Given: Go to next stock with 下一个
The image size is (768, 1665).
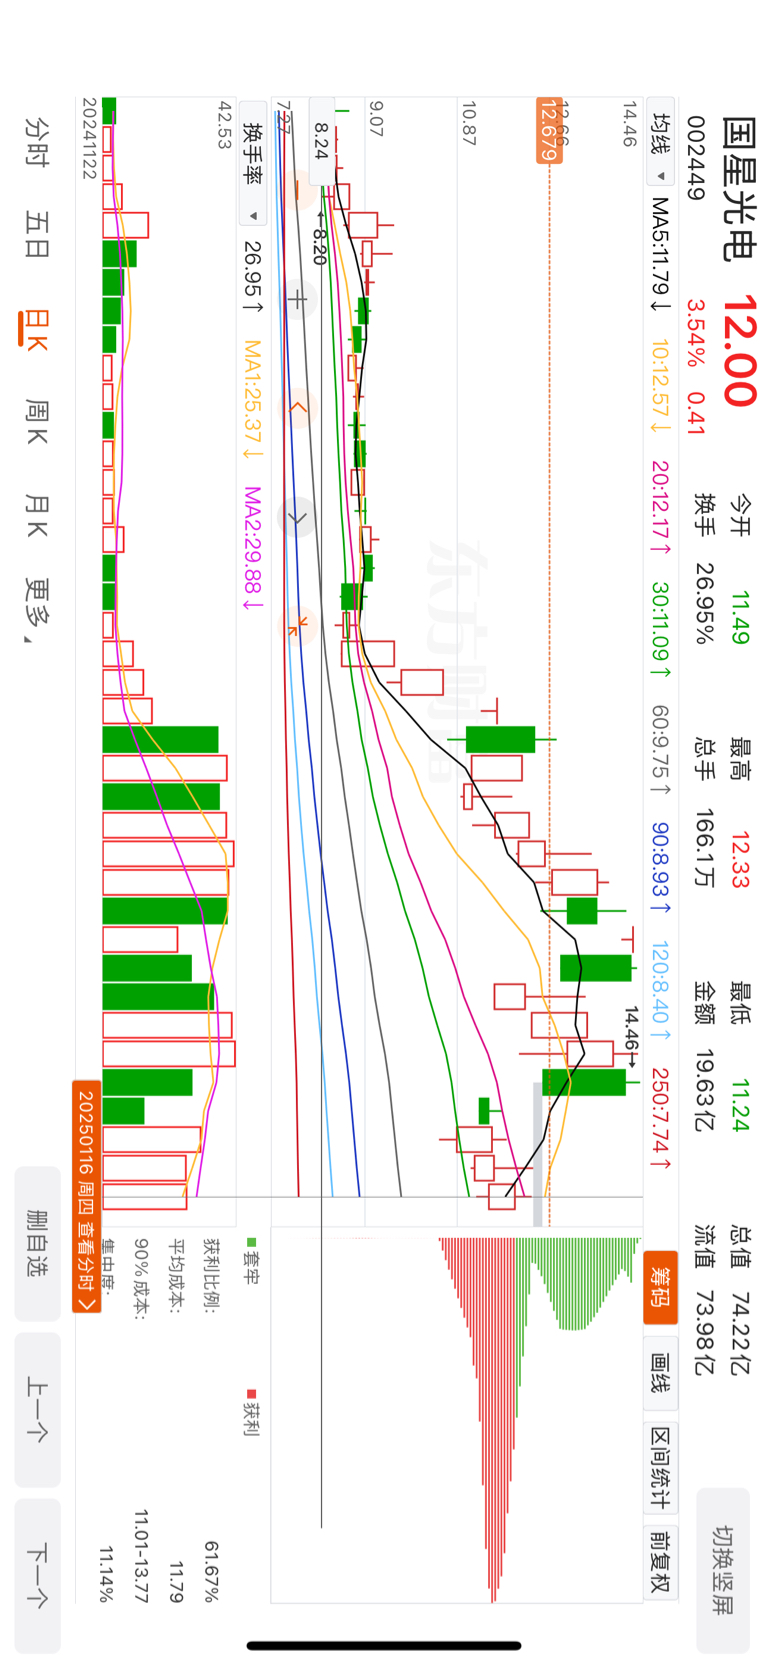Looking at the screenshot, I should 38,1575.
